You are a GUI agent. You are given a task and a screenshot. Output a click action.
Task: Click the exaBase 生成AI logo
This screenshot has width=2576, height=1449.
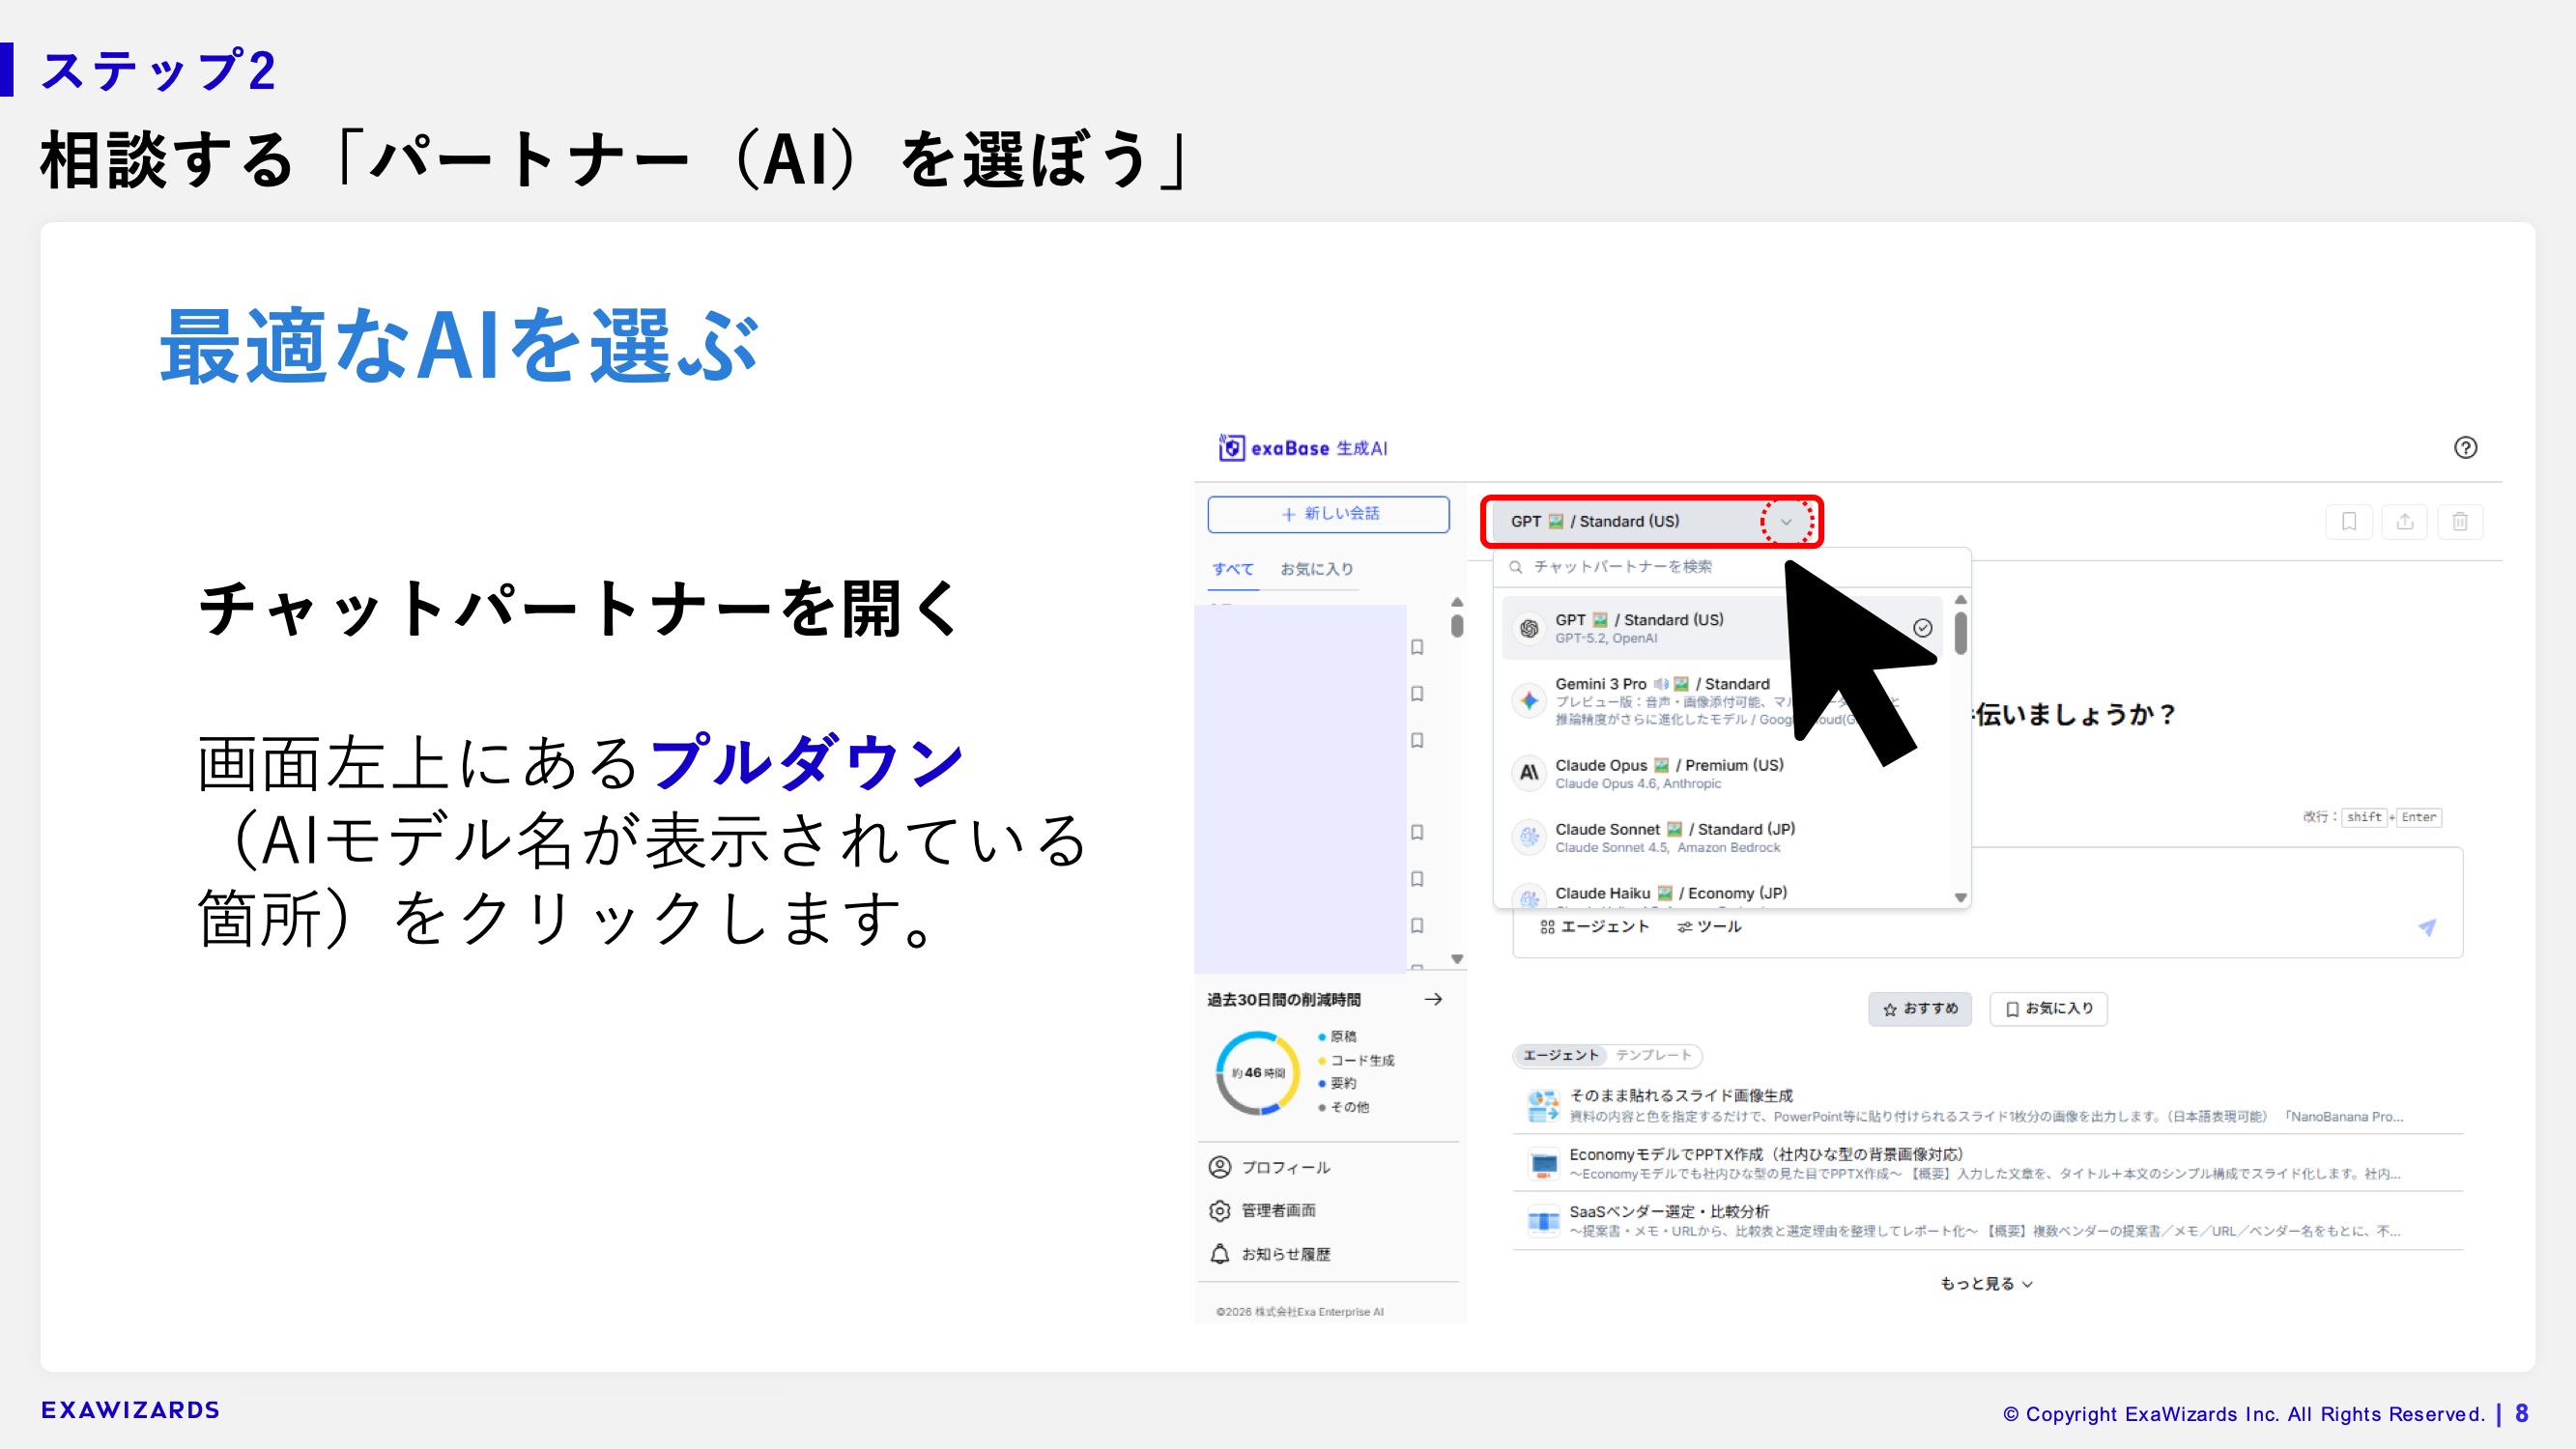tap(1303, 448)
